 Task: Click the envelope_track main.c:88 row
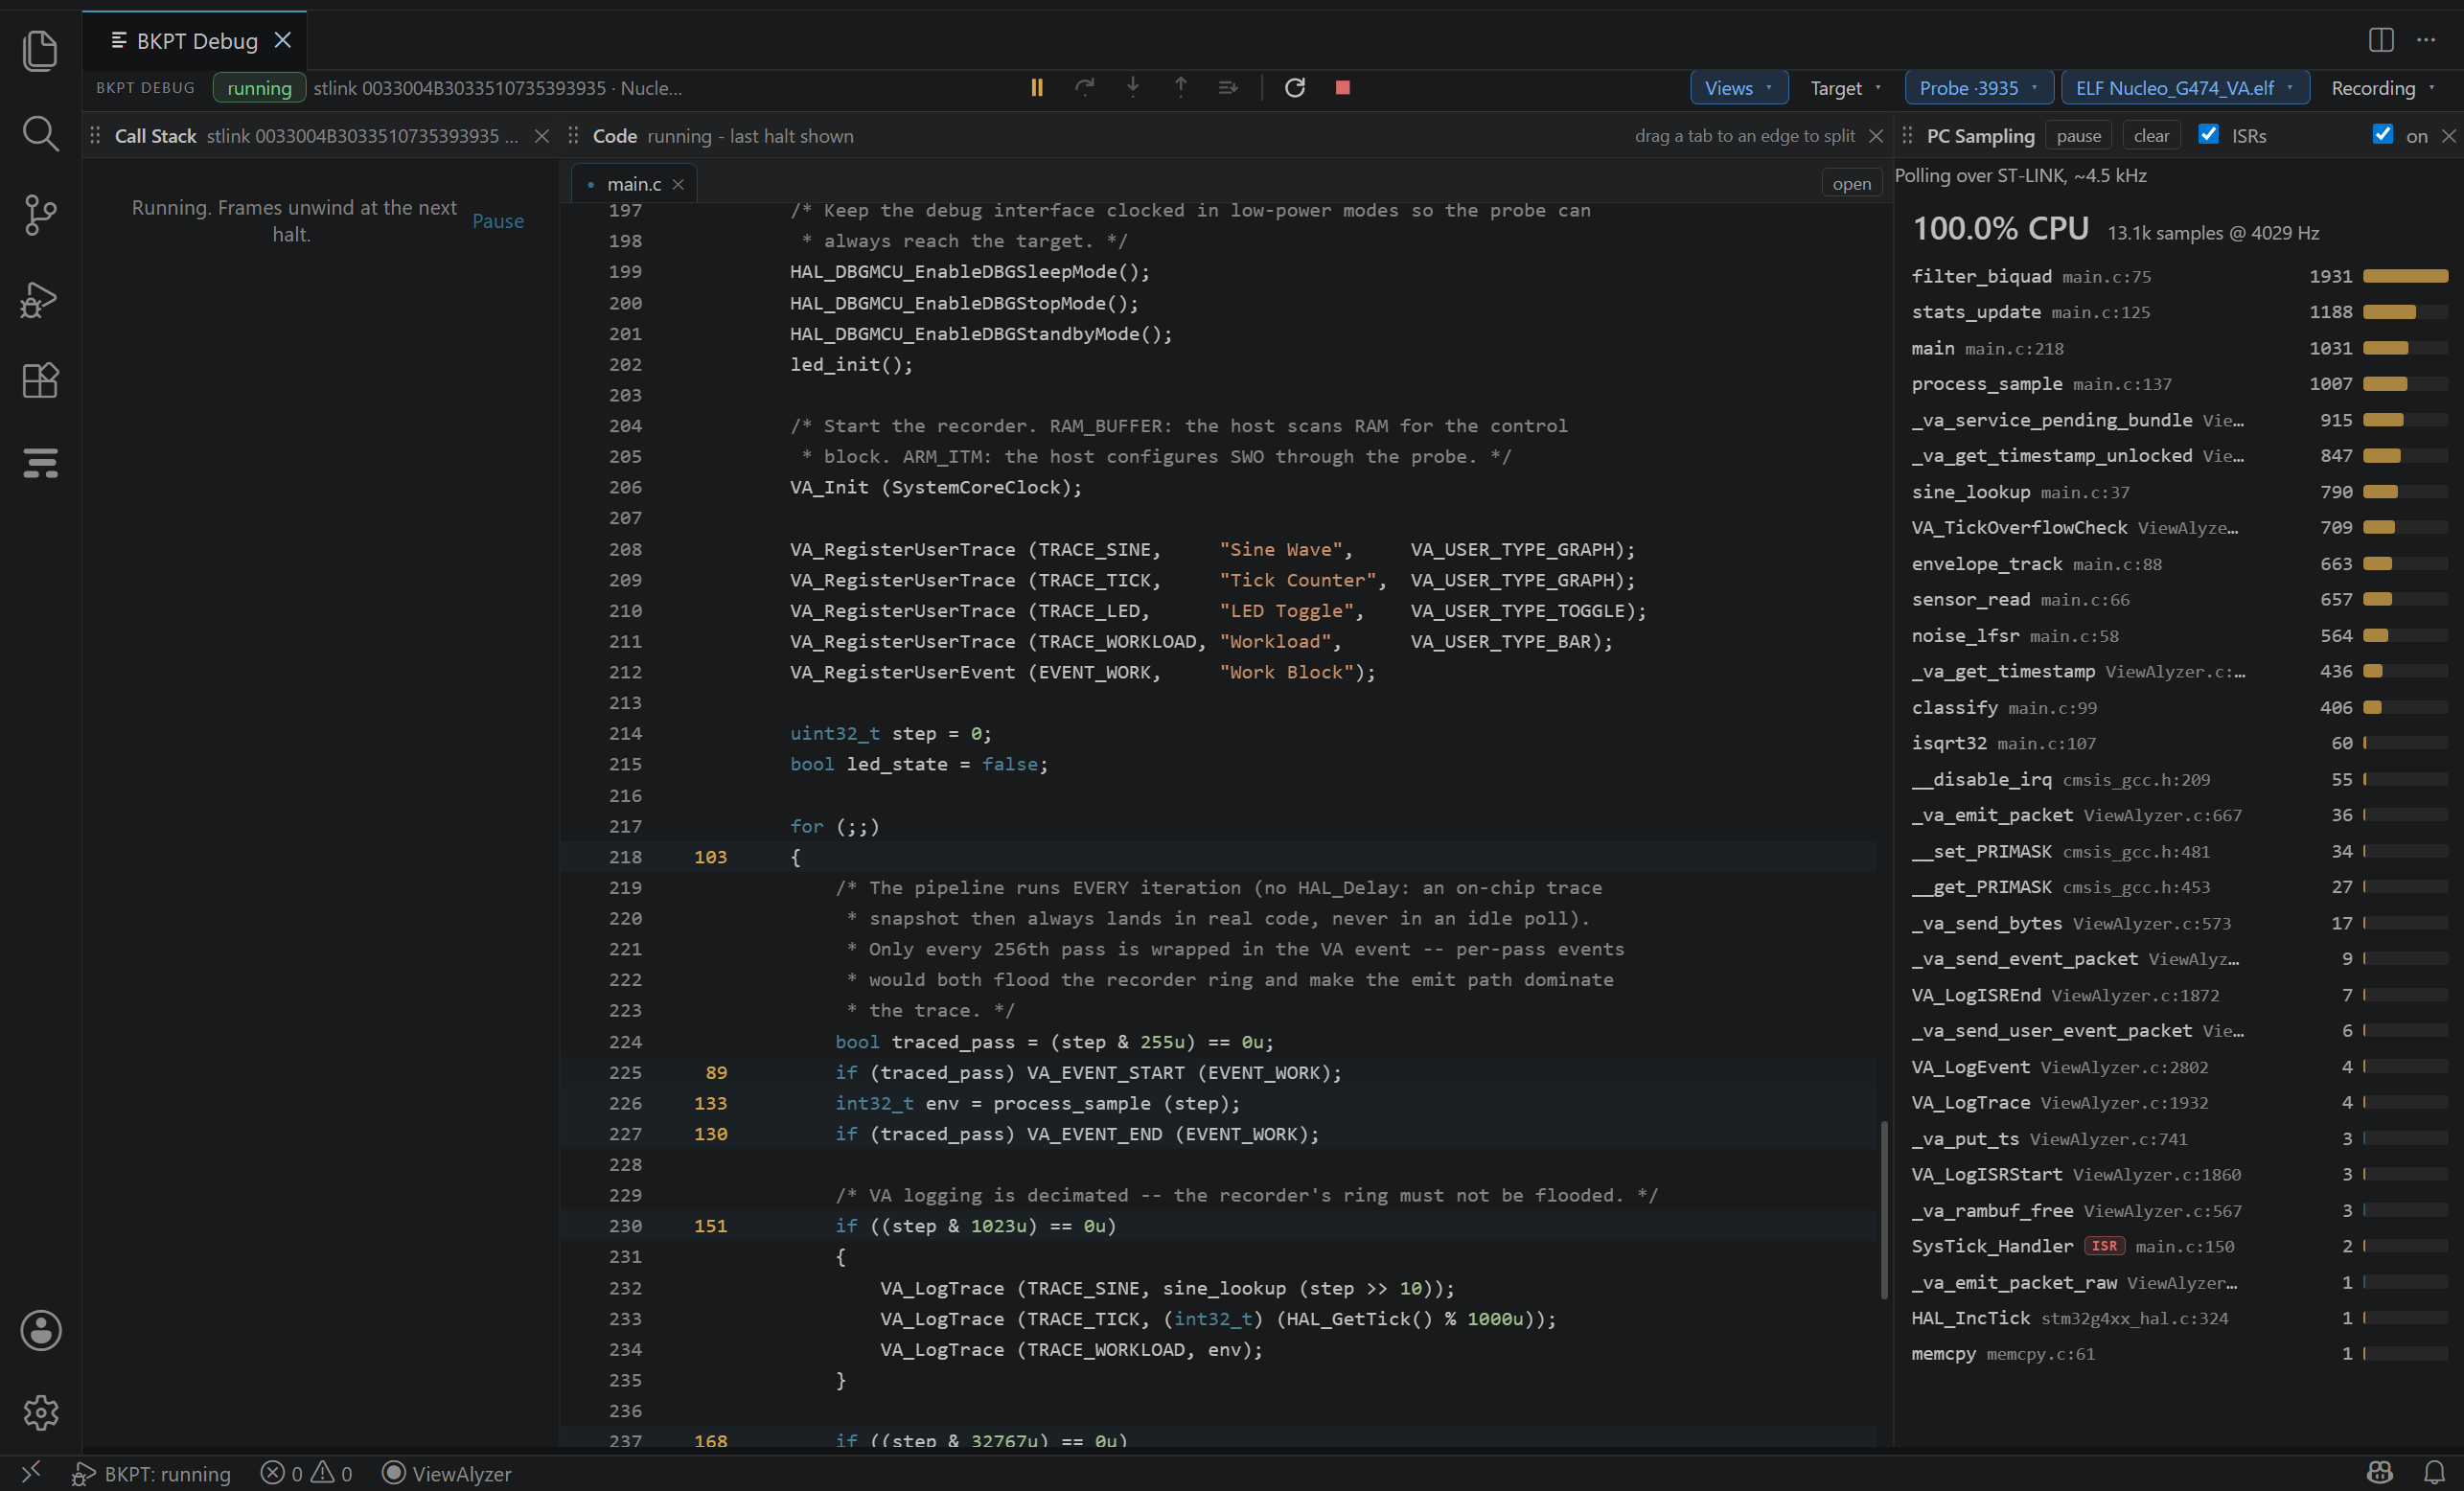click(2178, 564)
